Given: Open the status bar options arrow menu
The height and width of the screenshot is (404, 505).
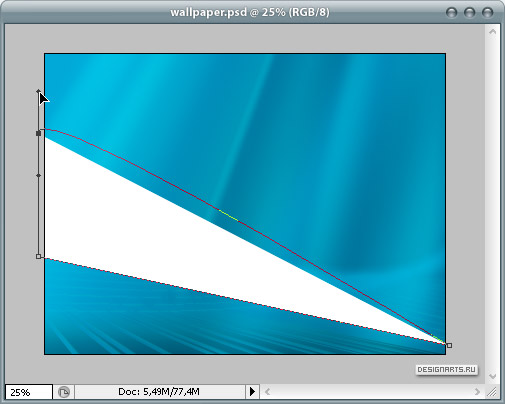Looking at the screenshot, I should click(252, 392).
